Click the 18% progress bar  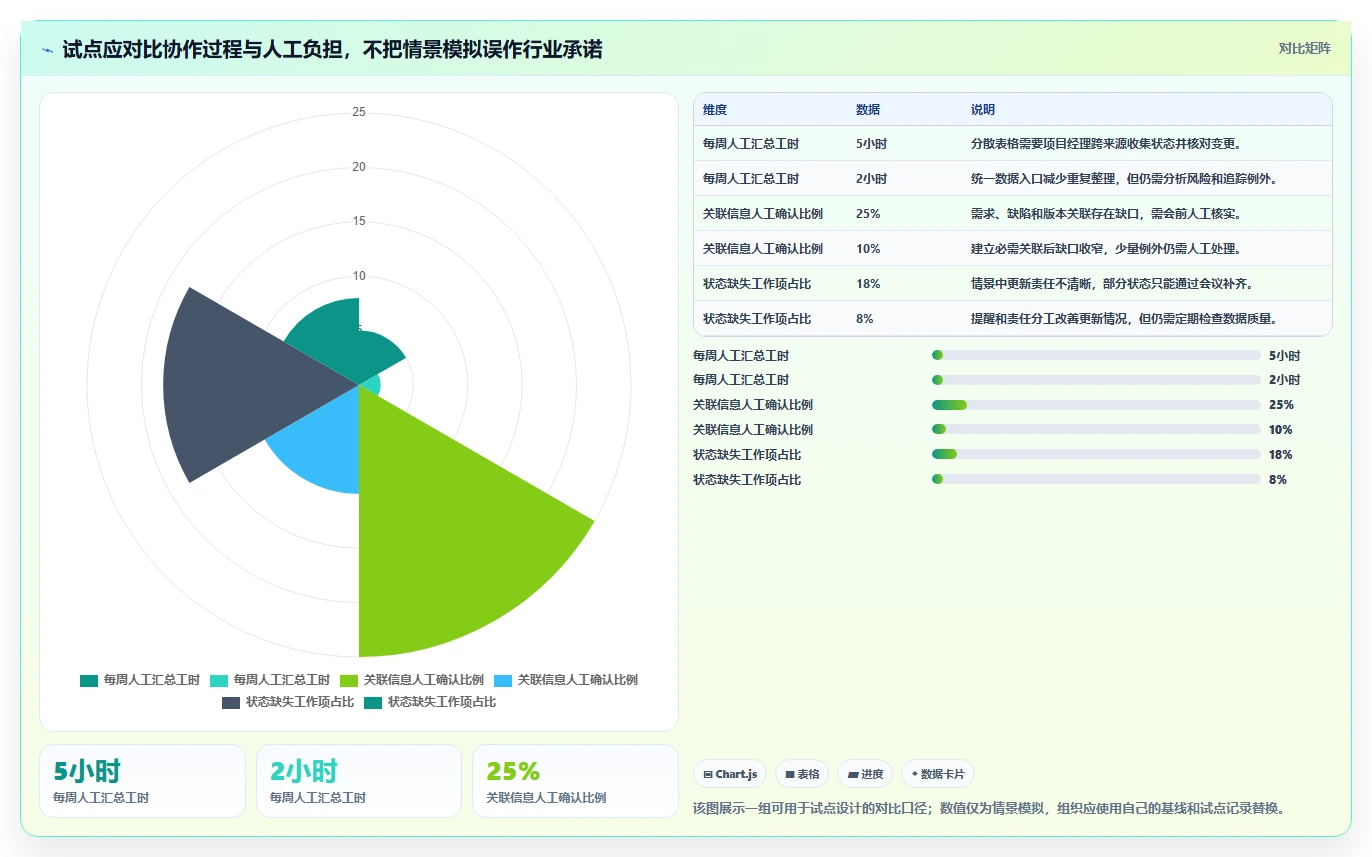(1096, 455)
